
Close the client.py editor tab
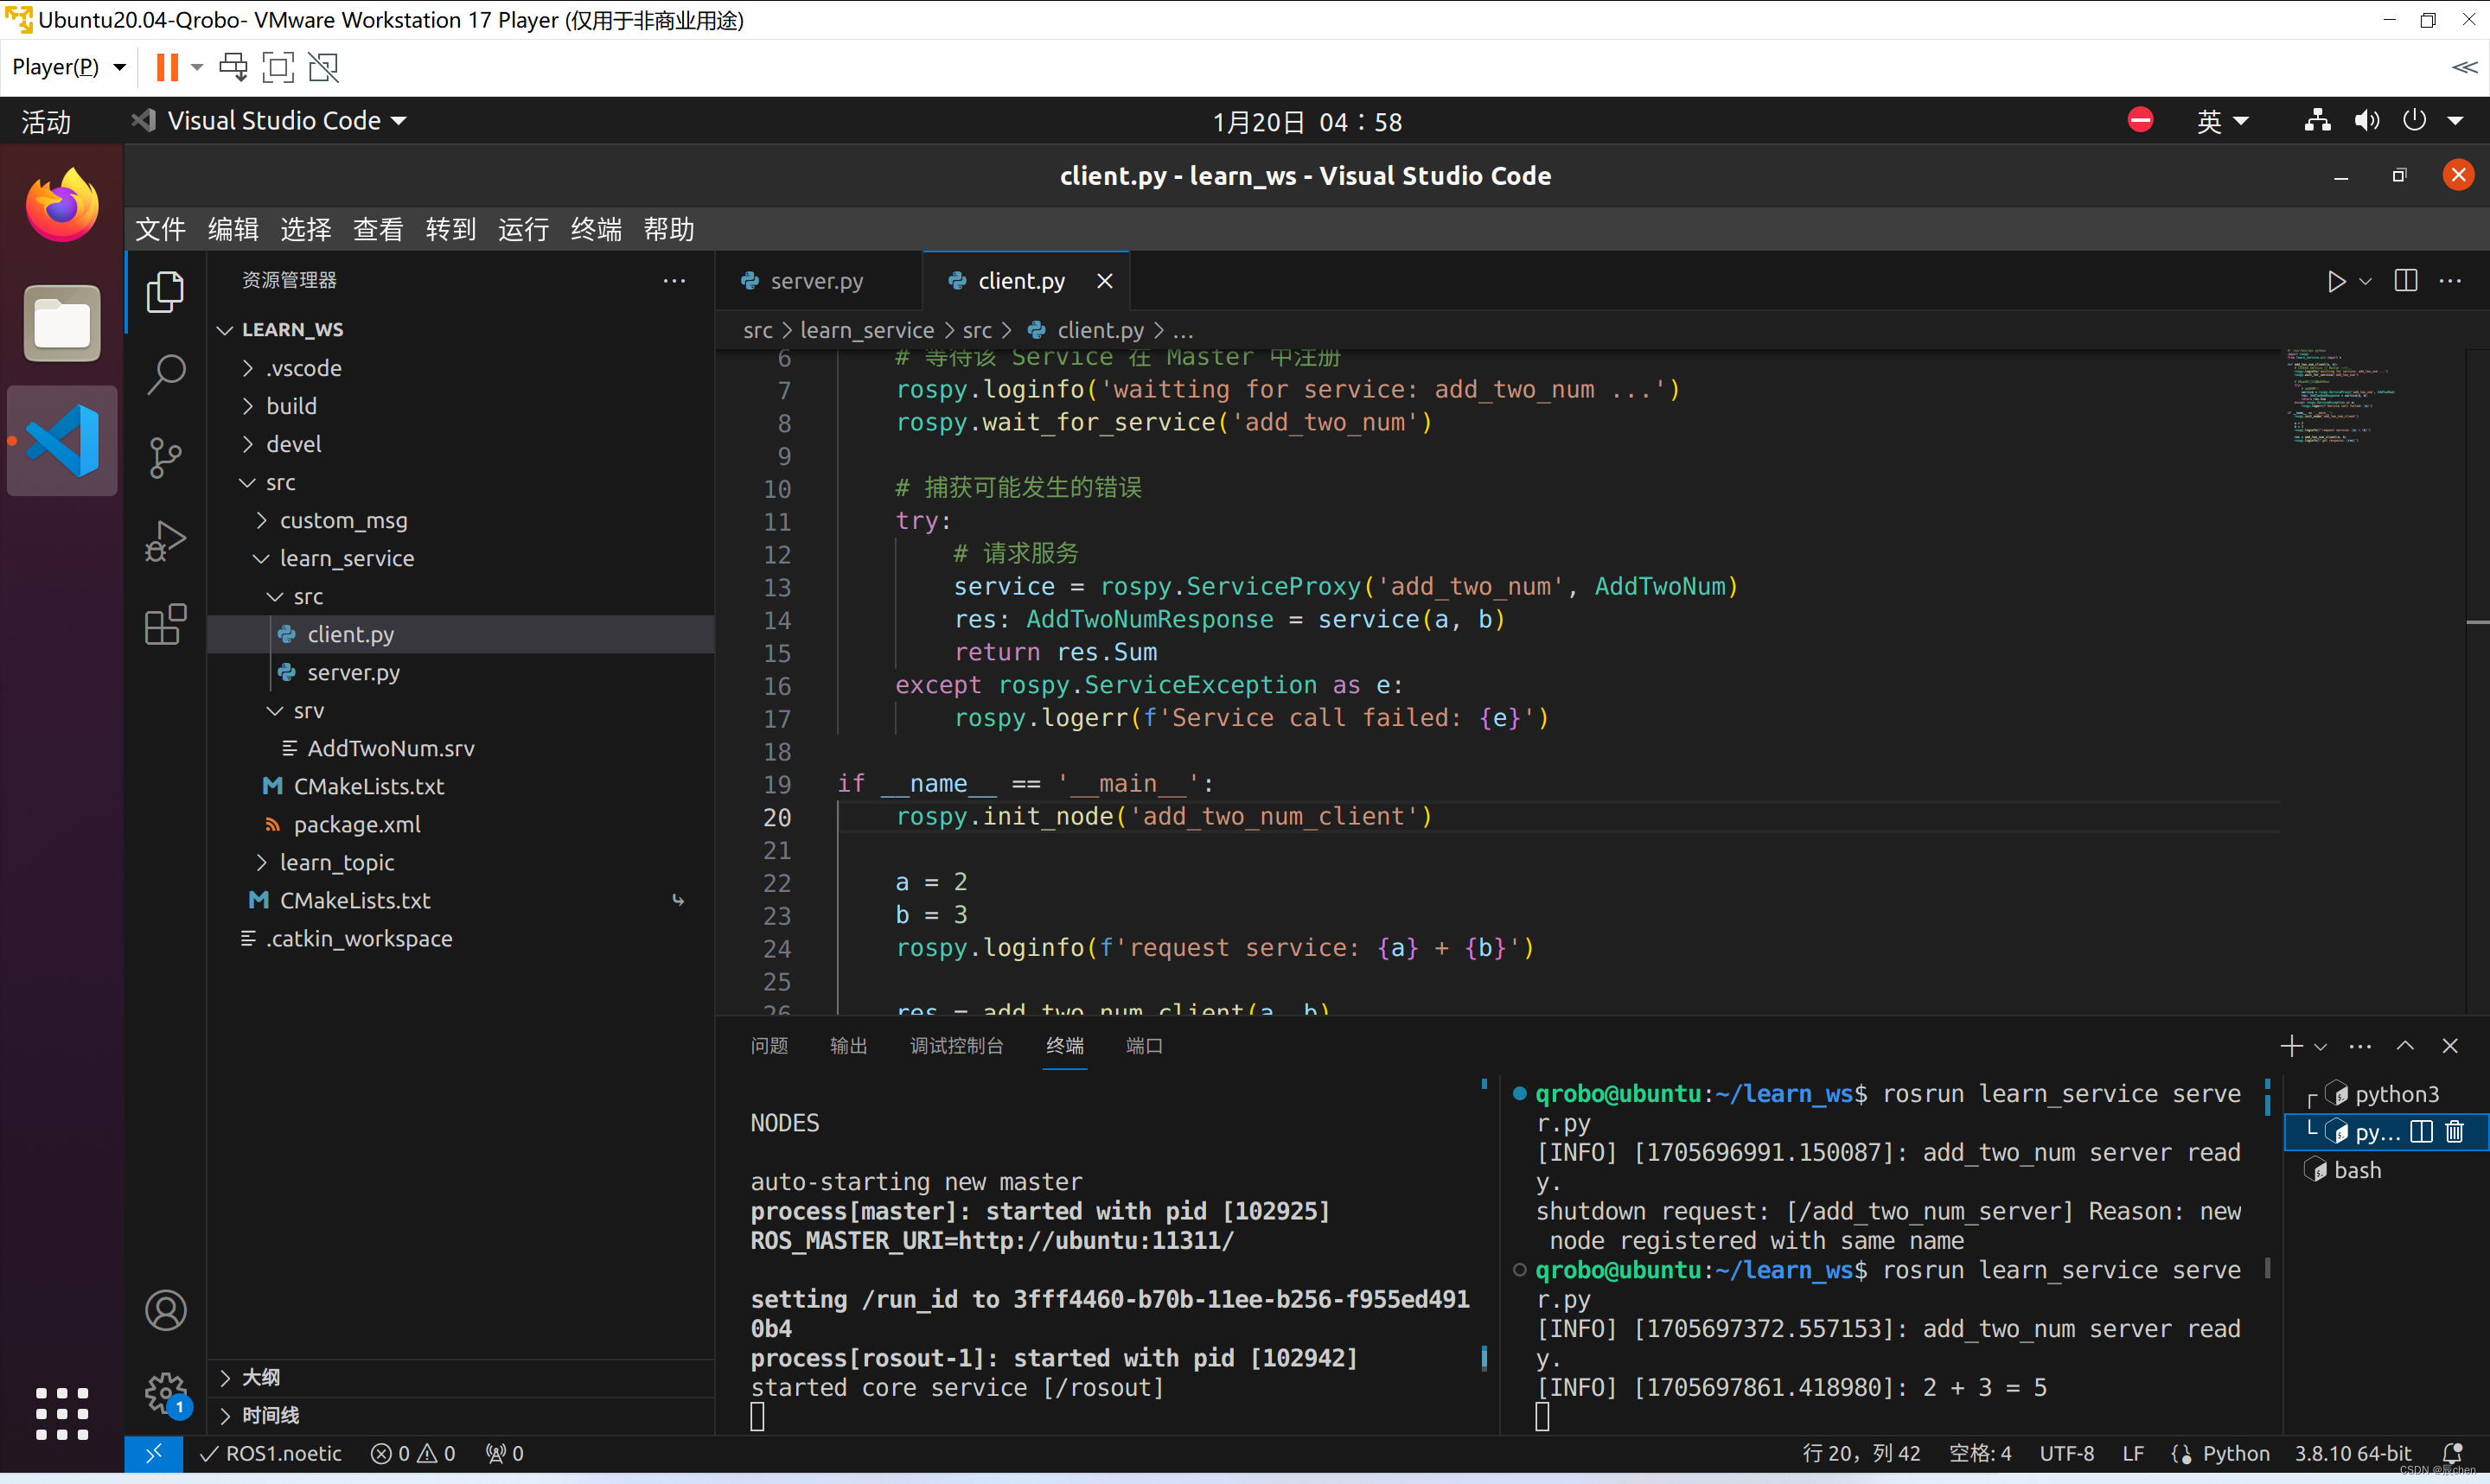point(1104,281)
